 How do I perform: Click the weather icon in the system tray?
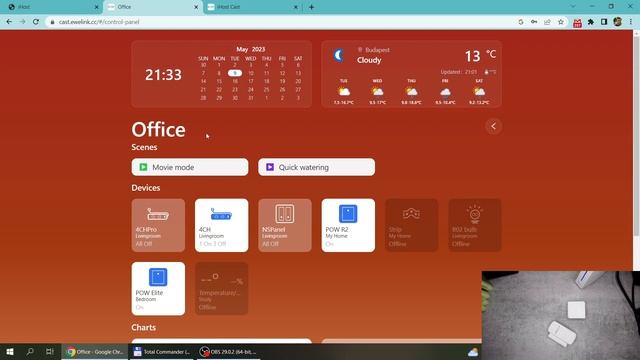[x=473, y=352]
